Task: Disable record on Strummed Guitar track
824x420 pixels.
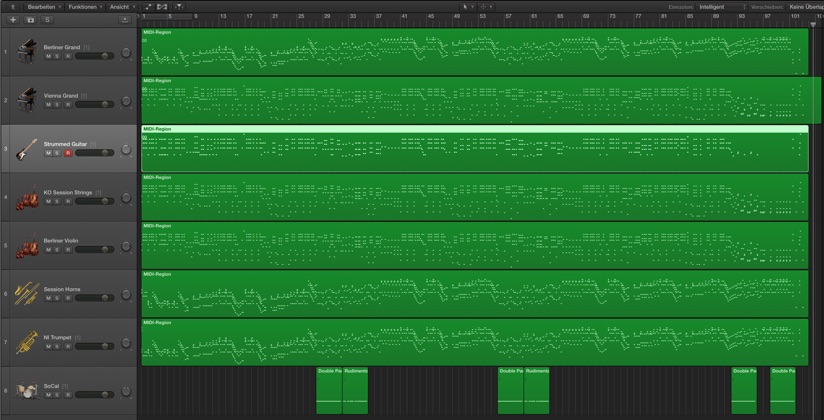Action: pyautogui.click(x=67, y=153)
